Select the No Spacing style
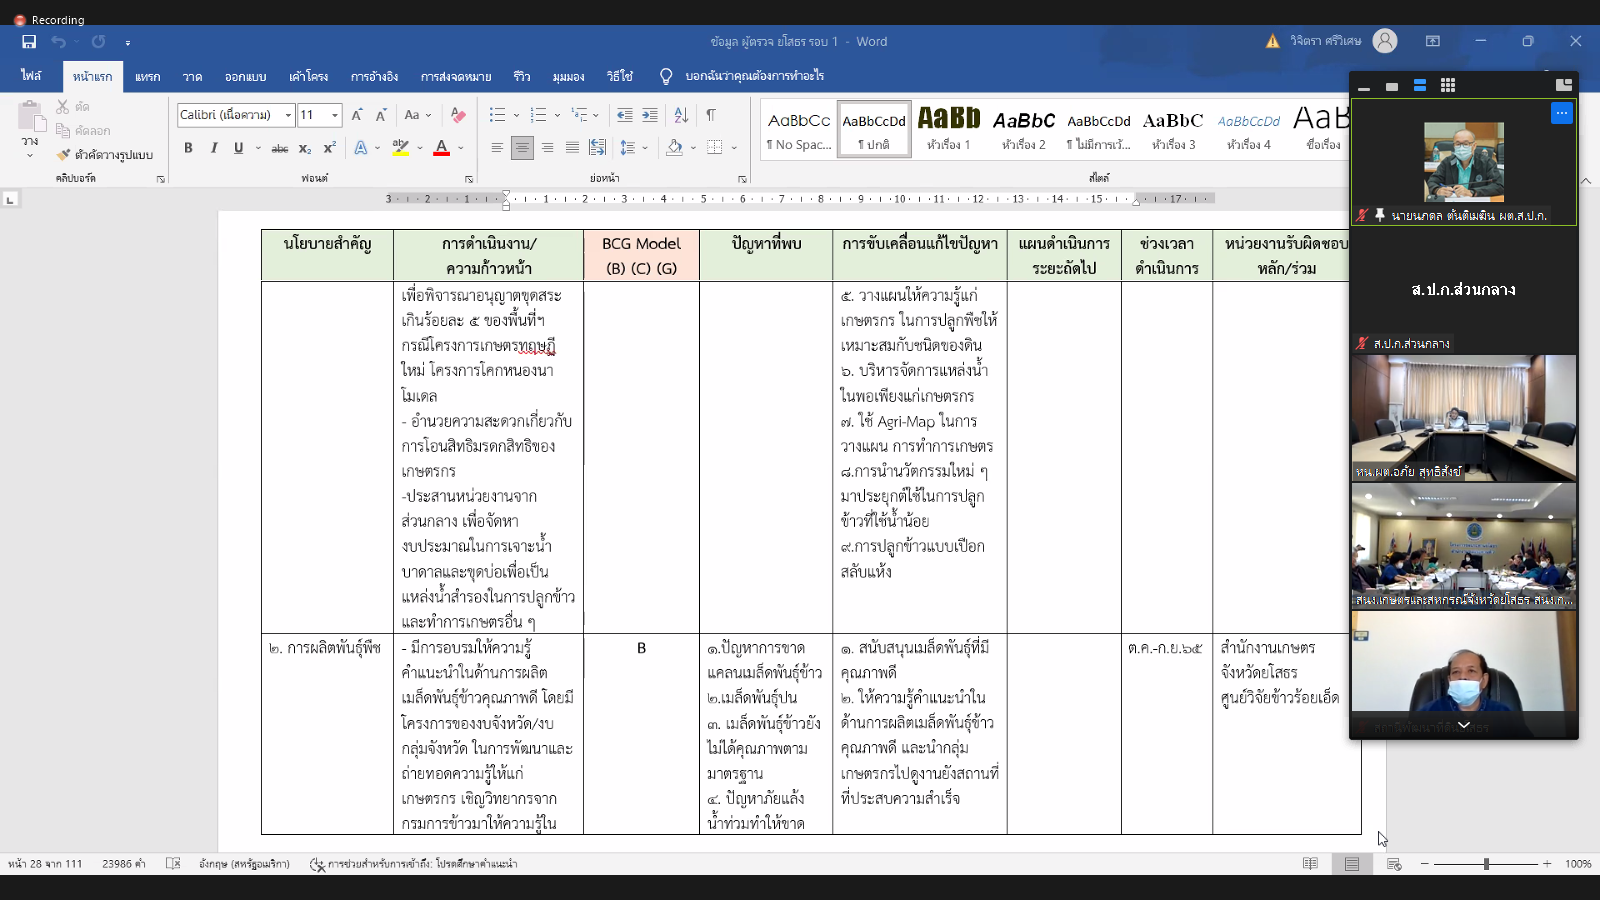The image size is (1600, 900). [x=798, y=129]
